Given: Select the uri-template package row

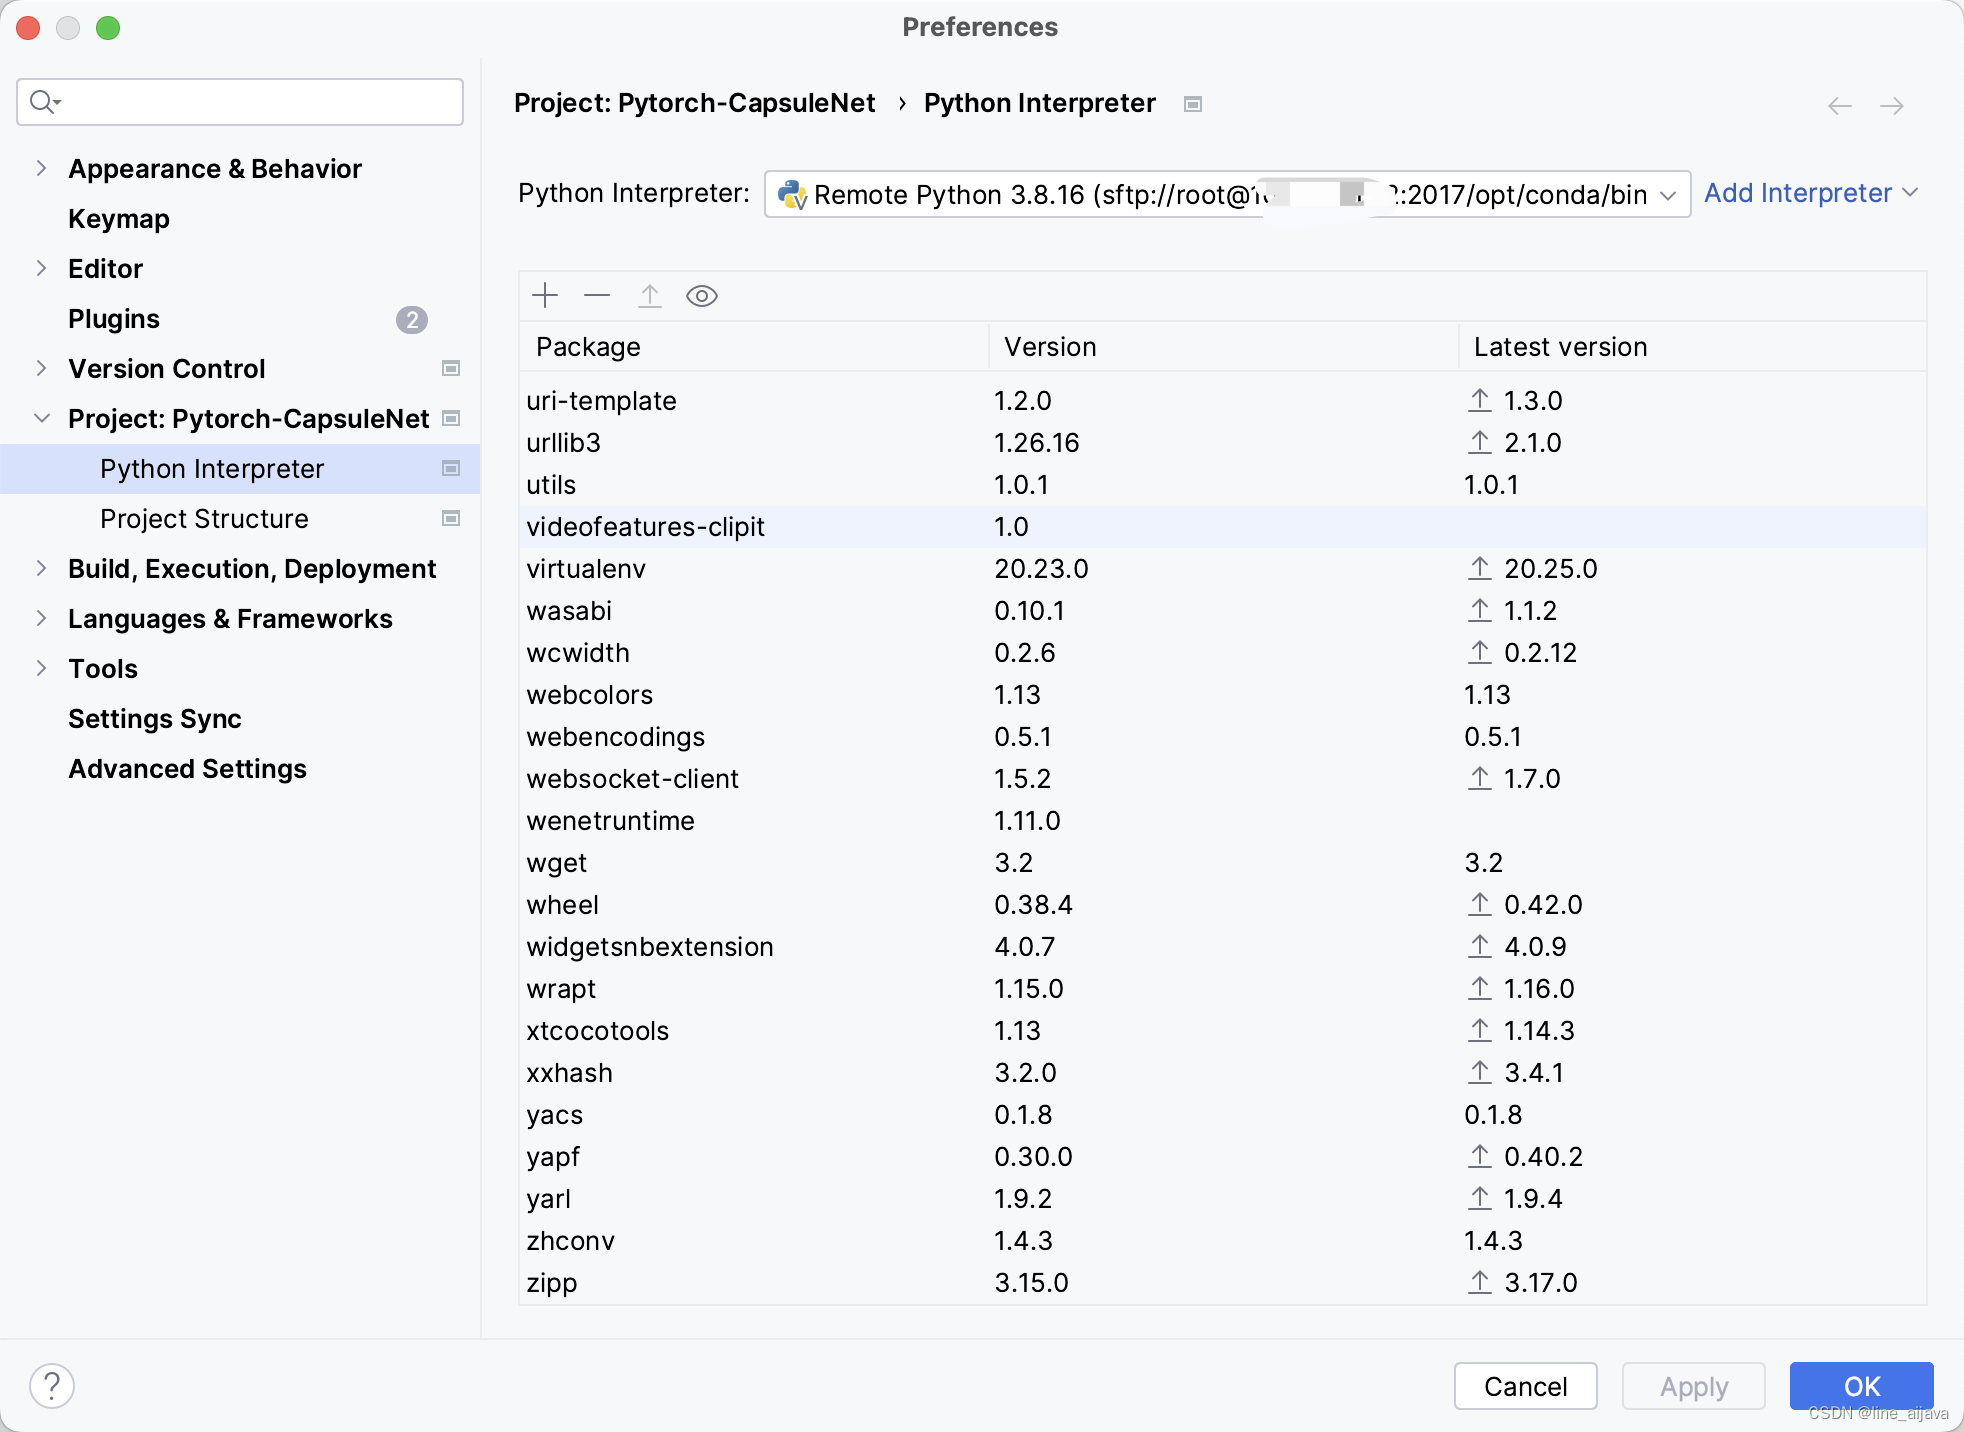Looking at the screenshot, I should pos(1222,401).
